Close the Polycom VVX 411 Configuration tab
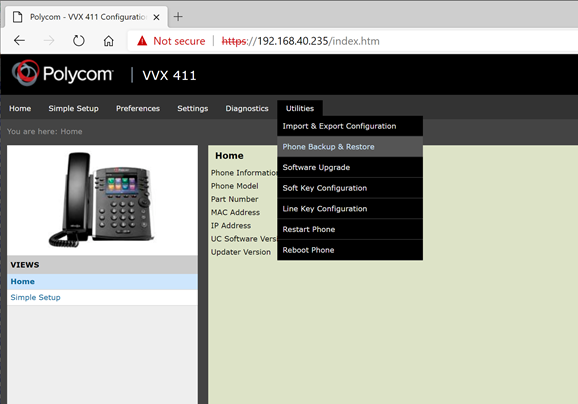 point(156,17)
